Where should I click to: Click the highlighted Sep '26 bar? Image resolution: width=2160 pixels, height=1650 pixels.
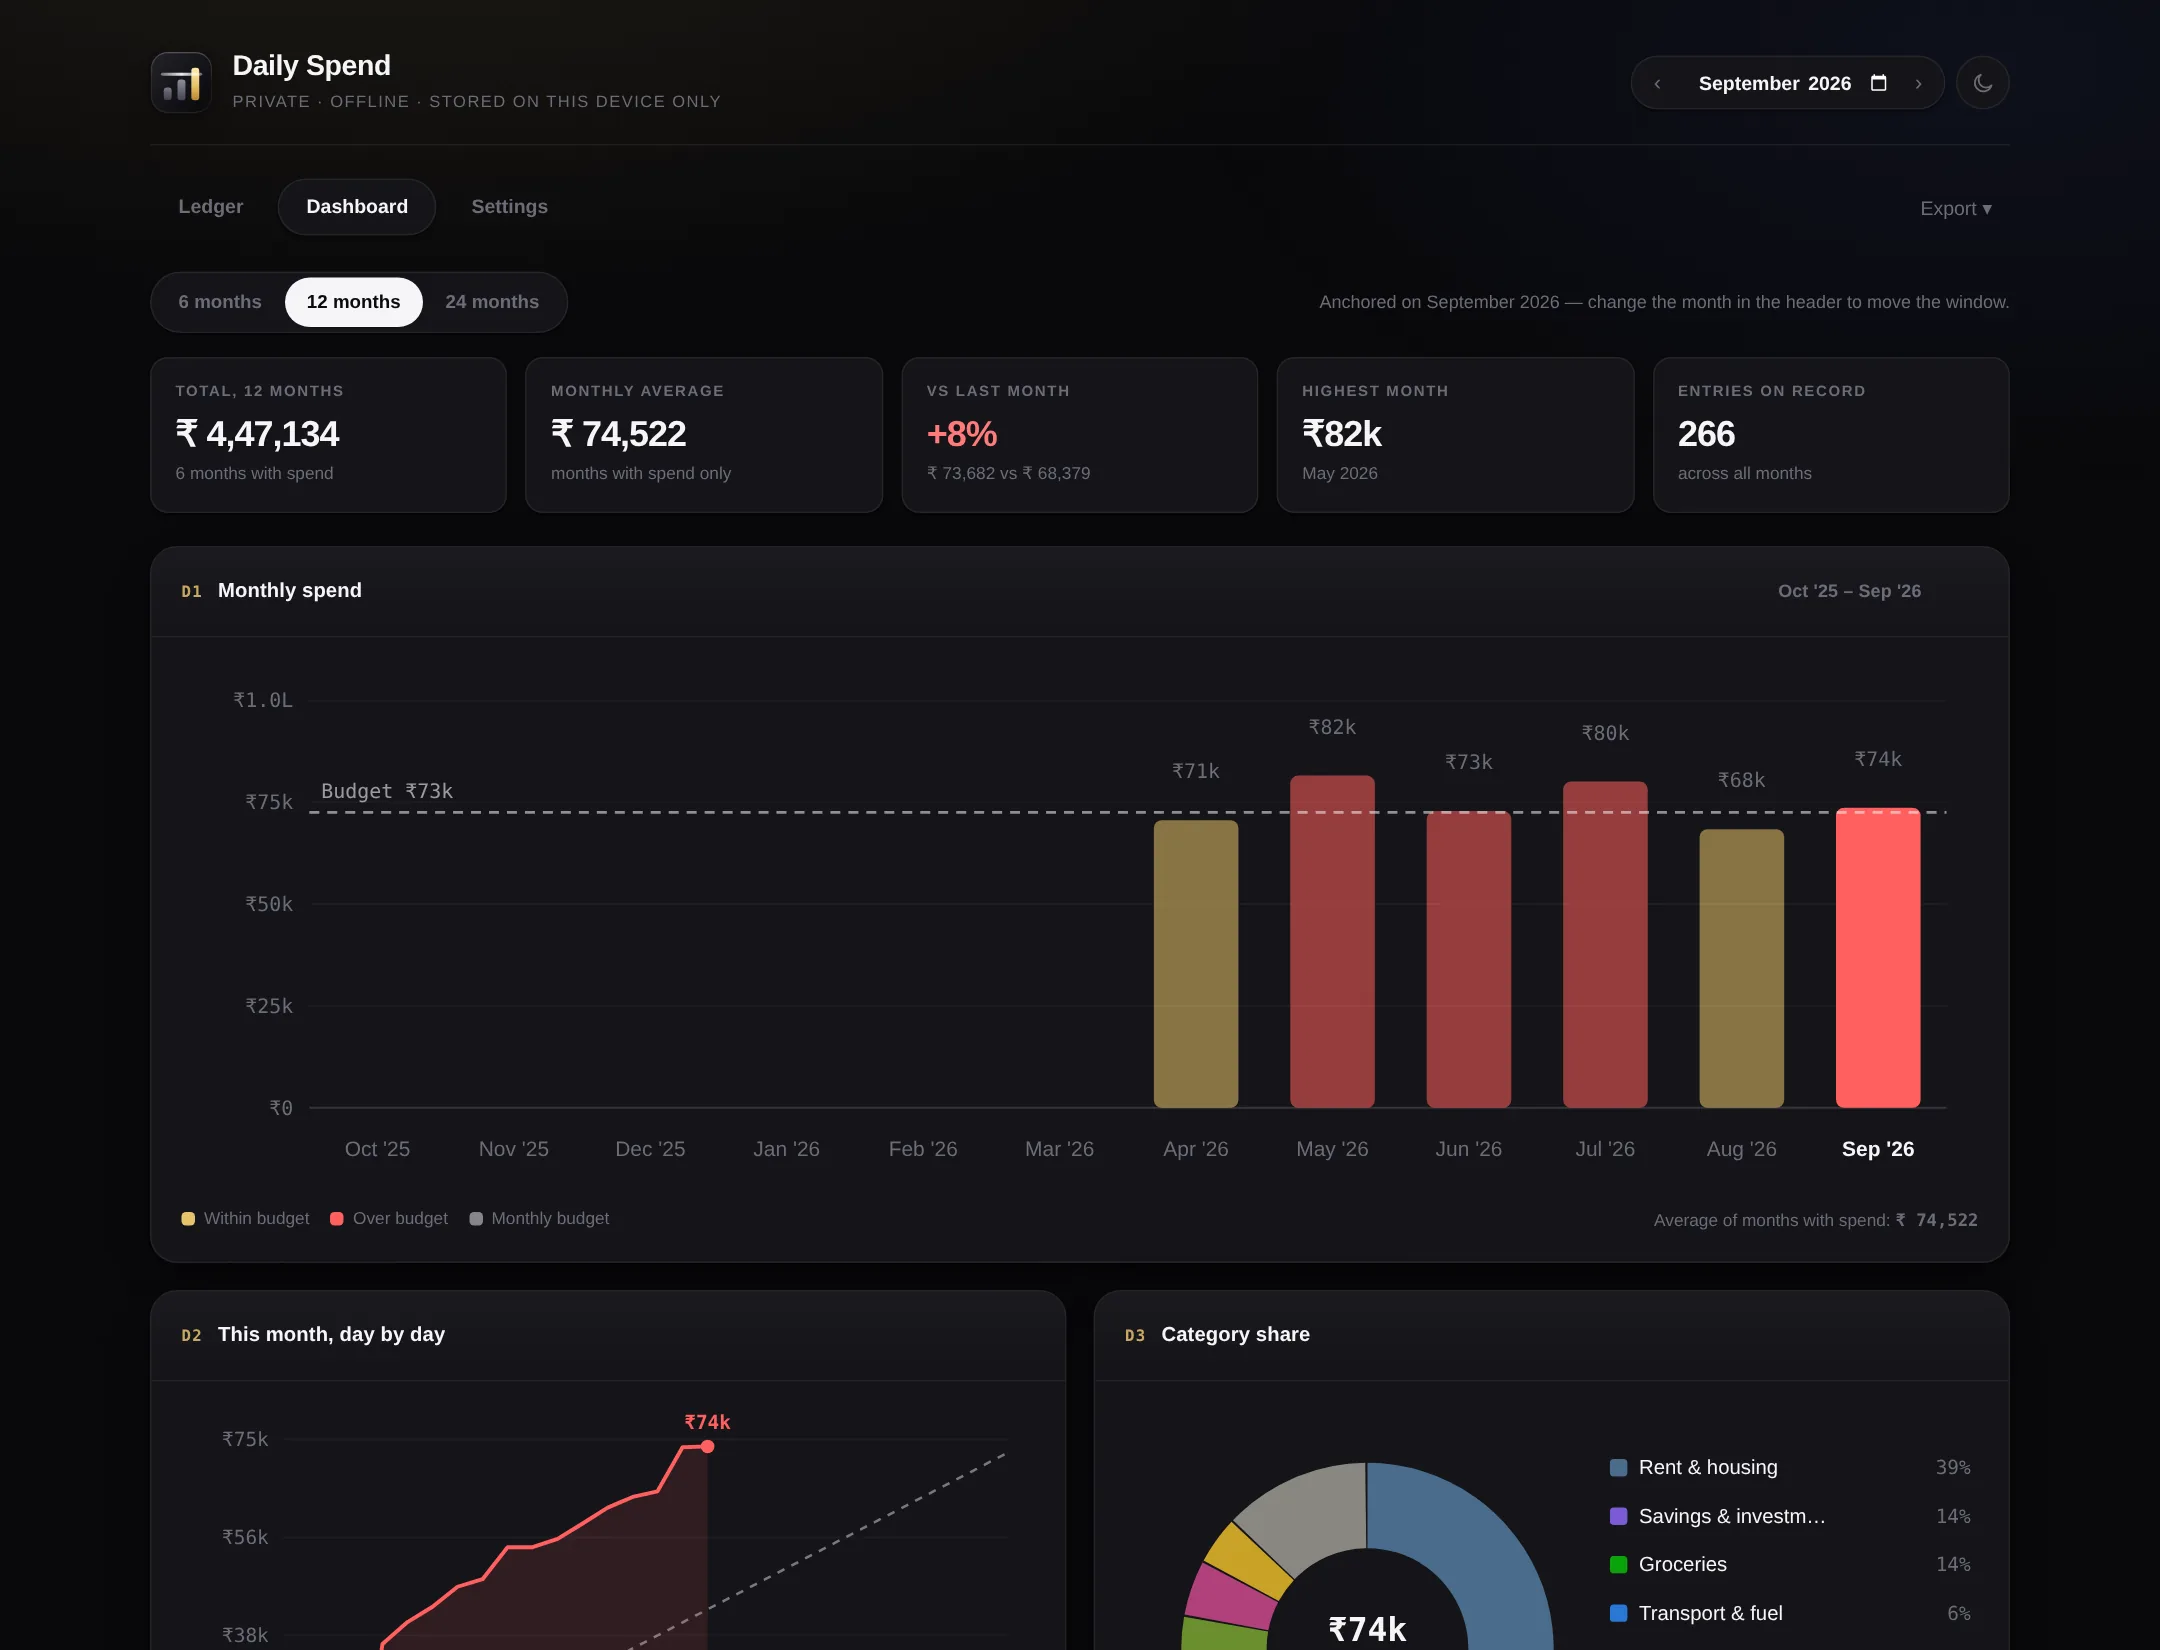[1878, 957]
